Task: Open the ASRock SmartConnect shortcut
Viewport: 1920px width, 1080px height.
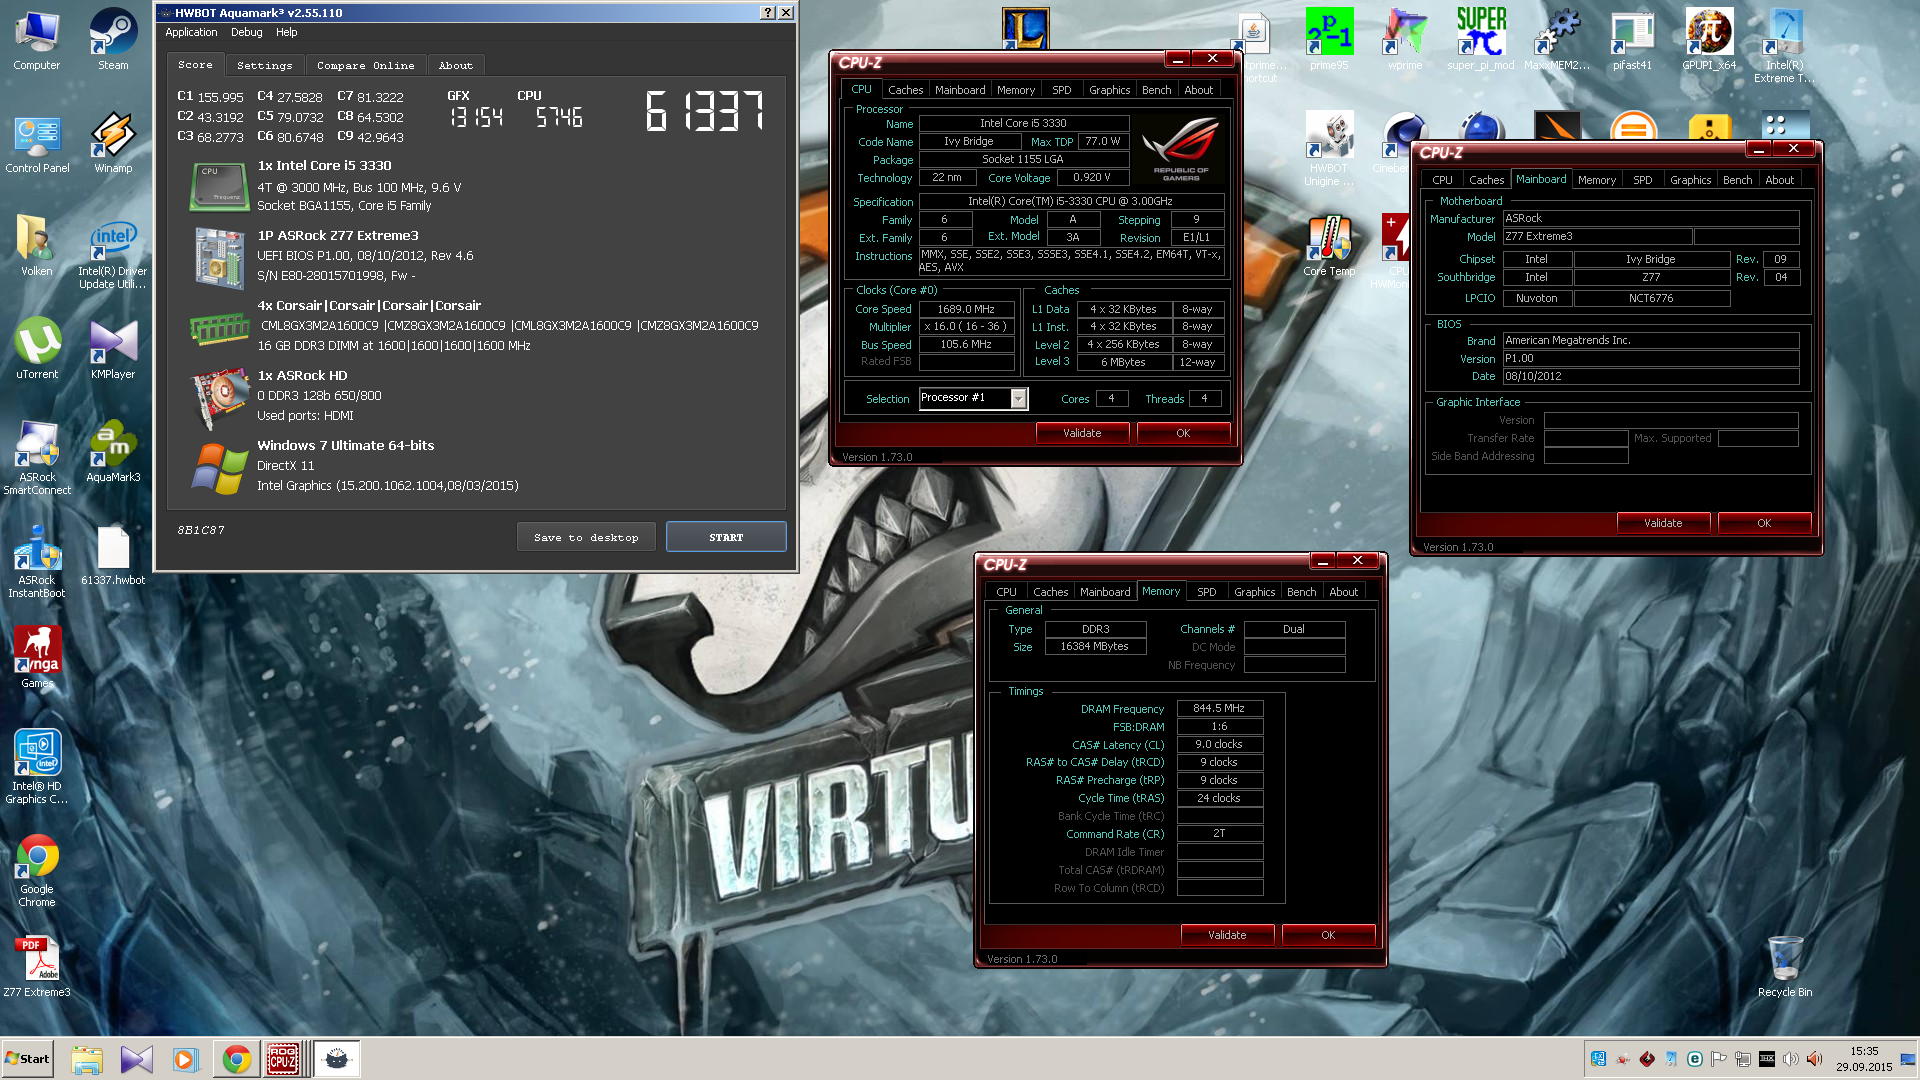Action: [37, 458]
